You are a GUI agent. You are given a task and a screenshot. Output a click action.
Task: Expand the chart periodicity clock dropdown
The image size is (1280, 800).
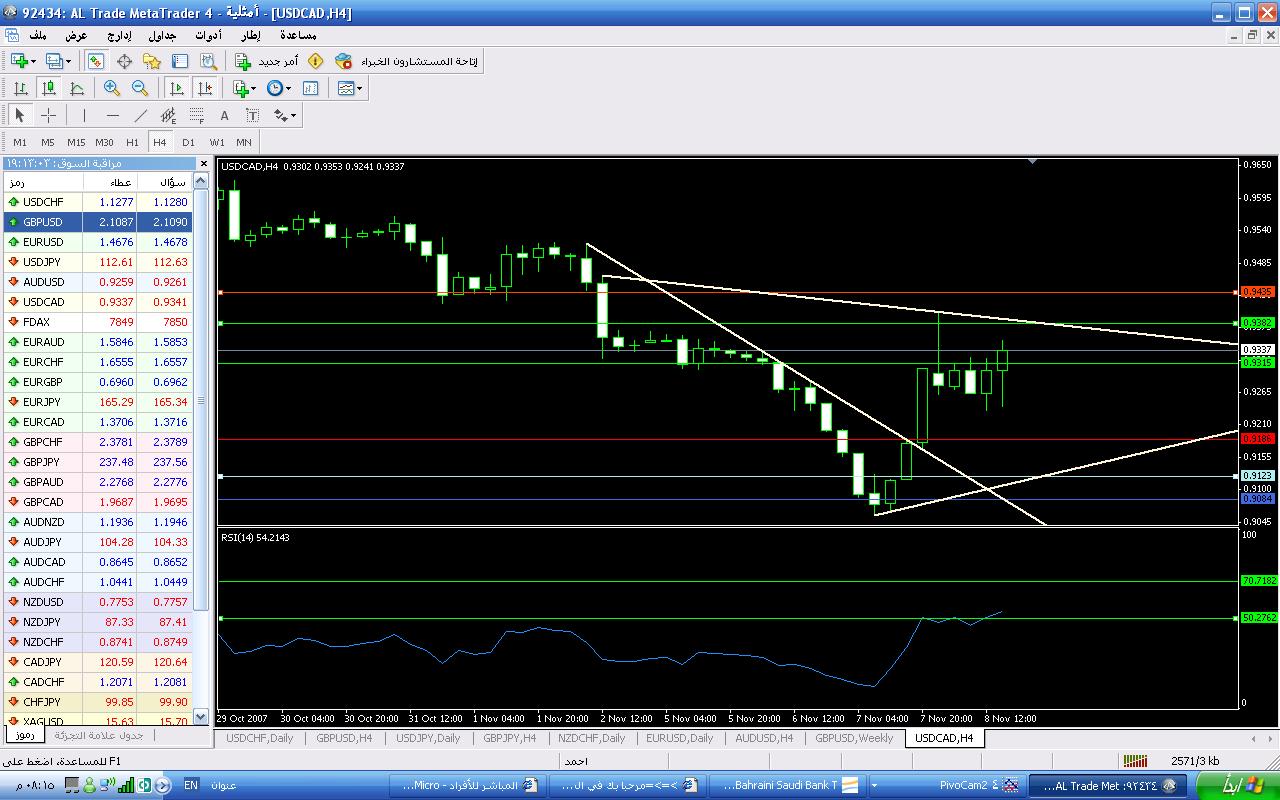[279, 88]
